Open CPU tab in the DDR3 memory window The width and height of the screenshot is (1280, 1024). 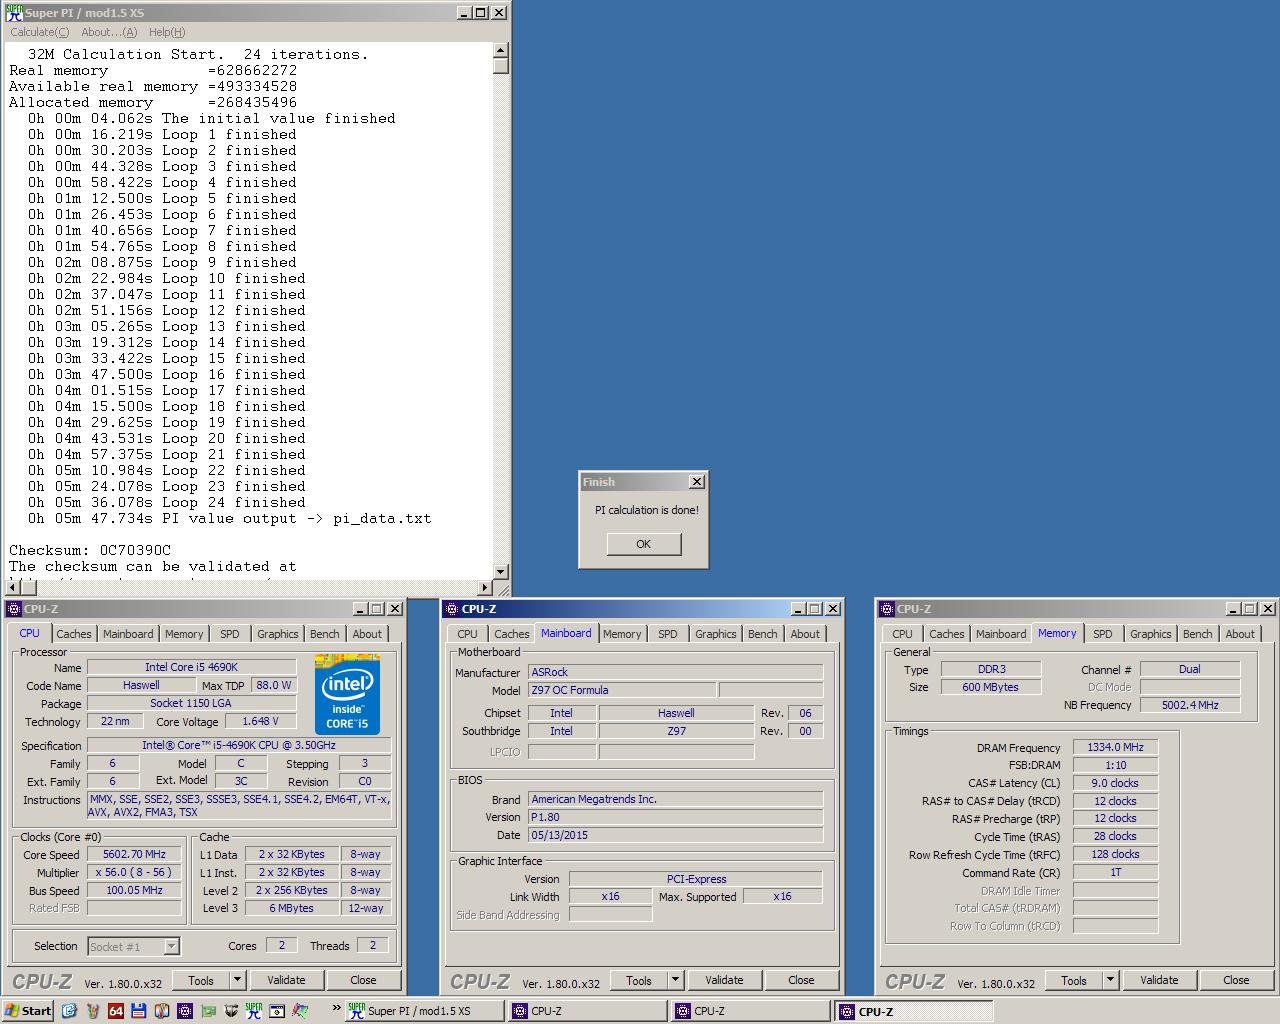pos(902,634)
